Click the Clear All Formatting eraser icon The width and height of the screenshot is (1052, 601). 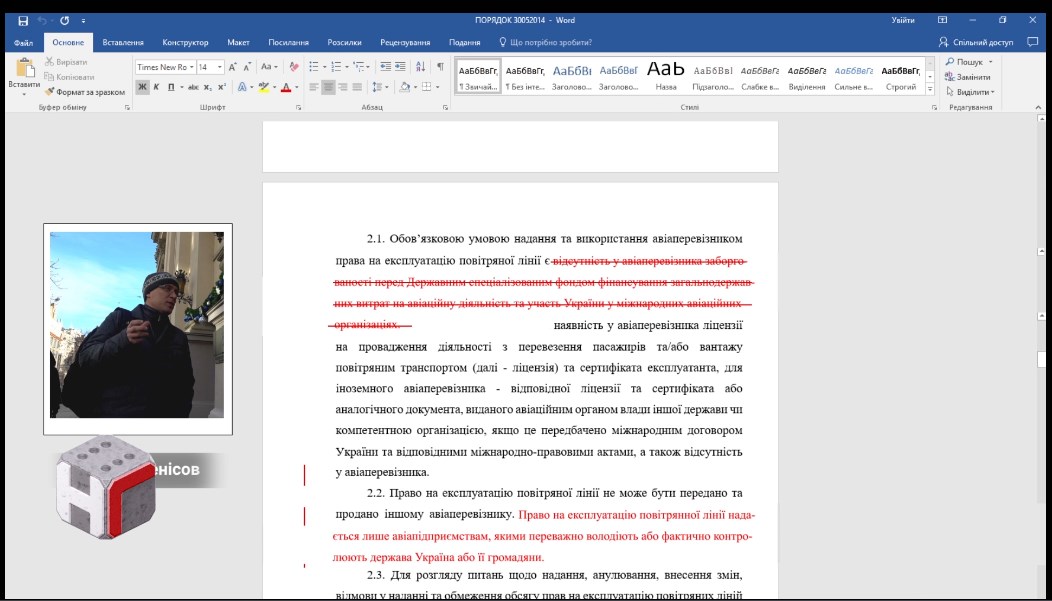pos(294,67)
